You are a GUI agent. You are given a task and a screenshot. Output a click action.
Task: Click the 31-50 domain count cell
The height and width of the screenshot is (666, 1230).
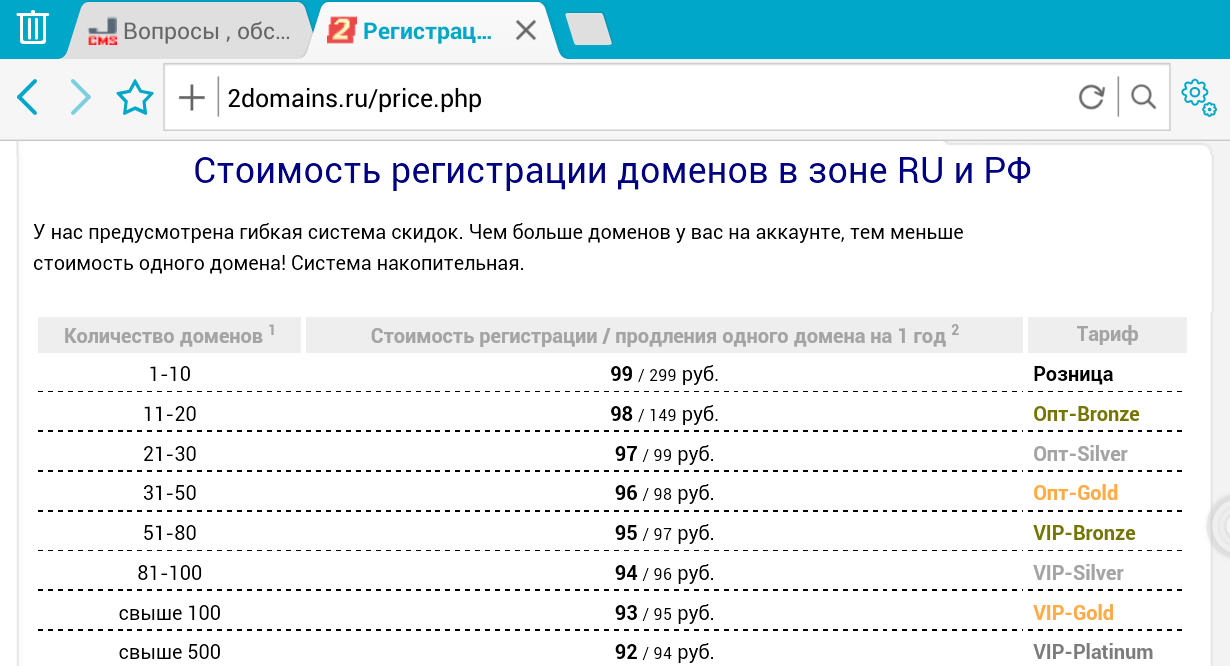(x=170, y=493)
